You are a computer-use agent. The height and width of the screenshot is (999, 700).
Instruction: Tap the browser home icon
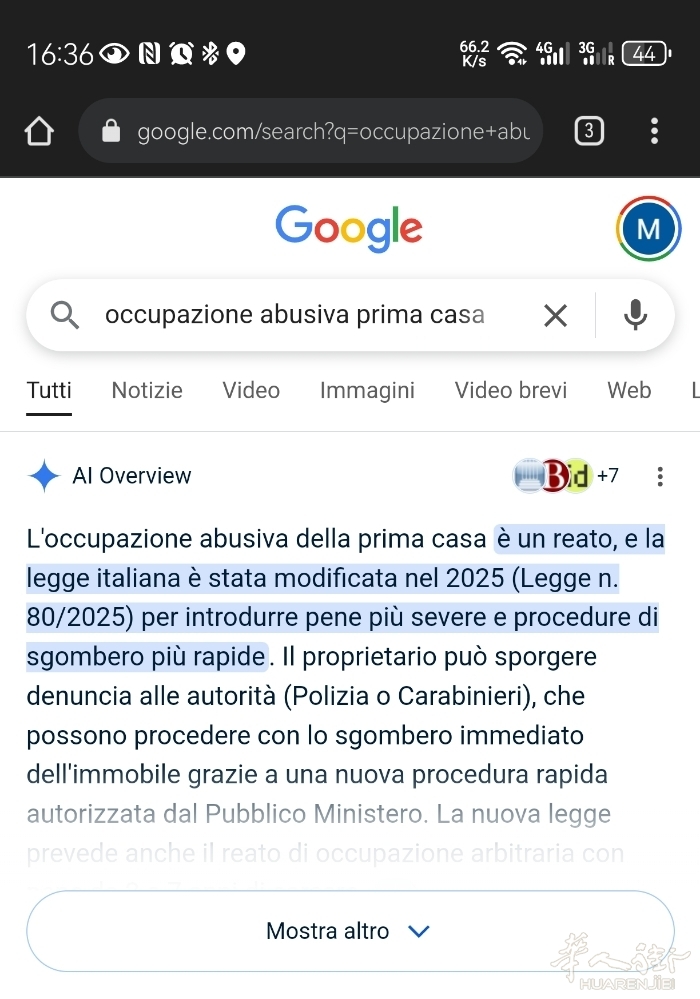(x=39, y=131)
